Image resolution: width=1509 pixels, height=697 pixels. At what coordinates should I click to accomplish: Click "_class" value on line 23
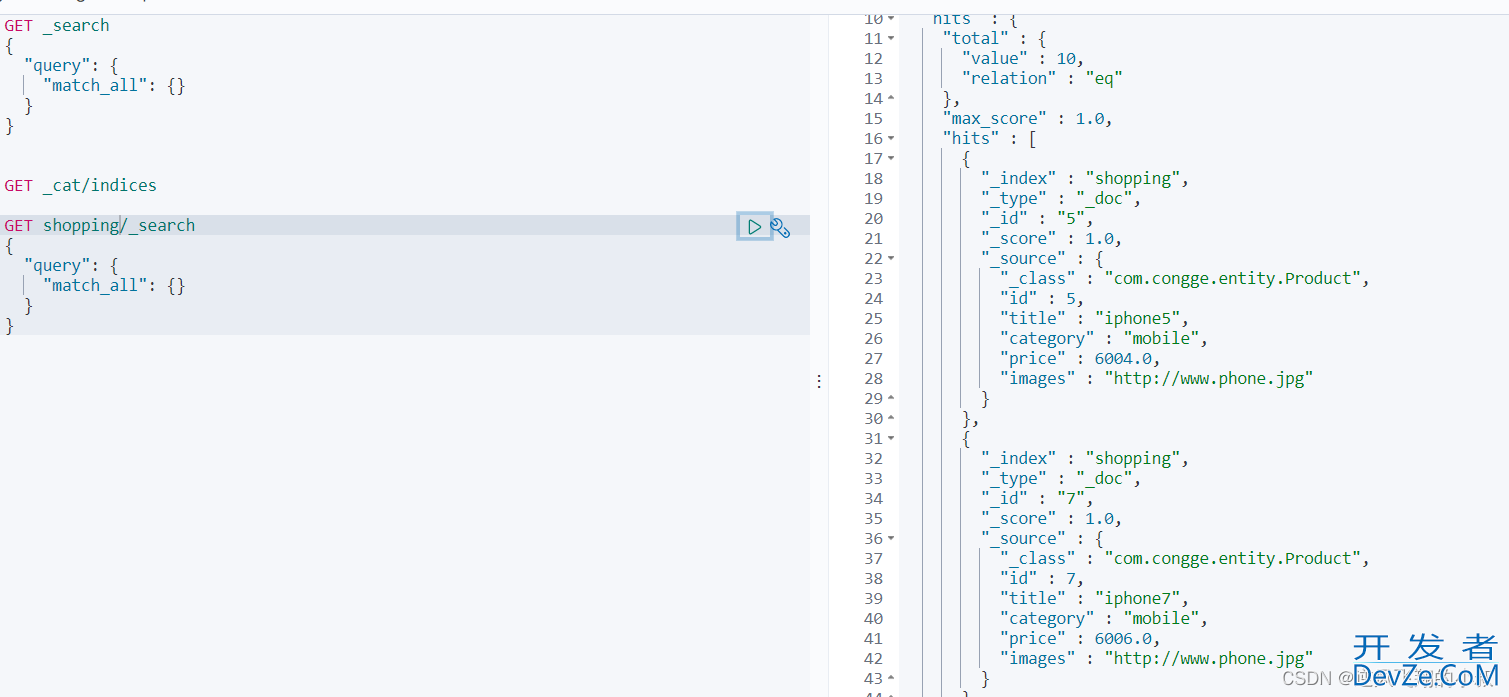click(x=1232, y=278)
